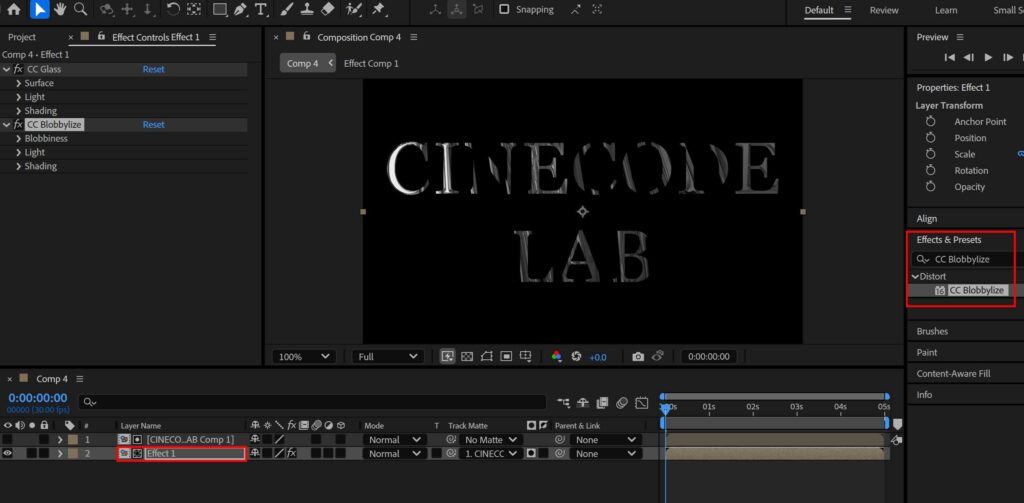Select the Type text tool
Viewport: 1024px width, 503px height.
point(261,9)
